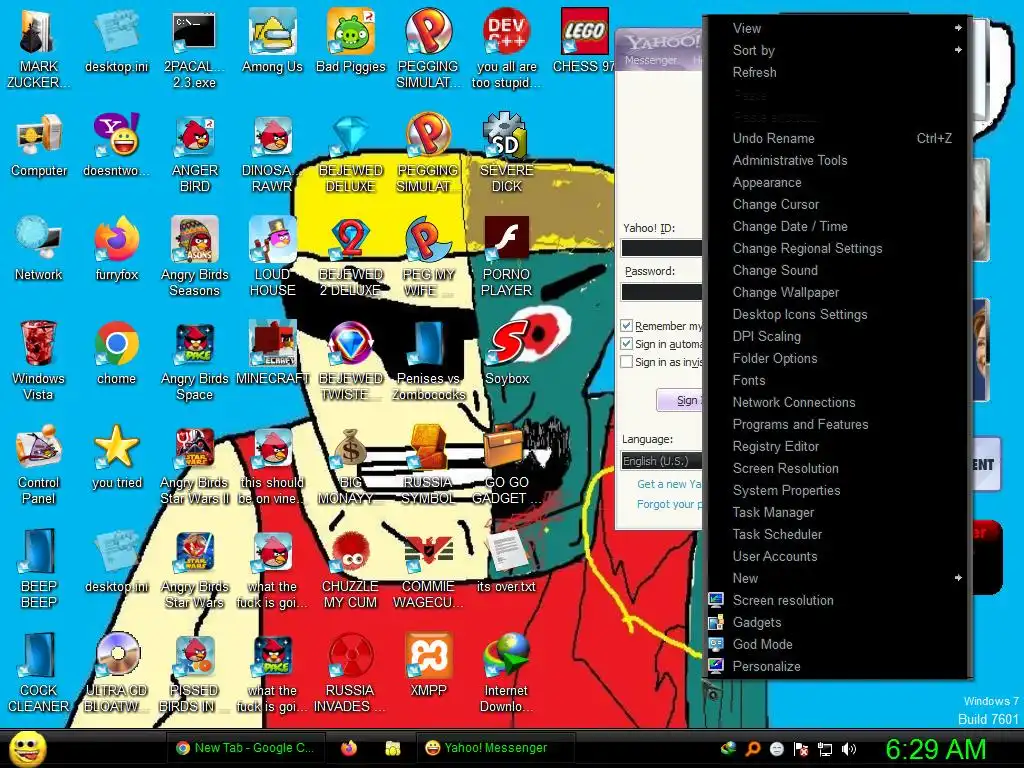Image resolution: width=1024 pixels, height=768 pixels.
Task: Launch the MINECRAFT desktop icon
Action: click(272, 353)
